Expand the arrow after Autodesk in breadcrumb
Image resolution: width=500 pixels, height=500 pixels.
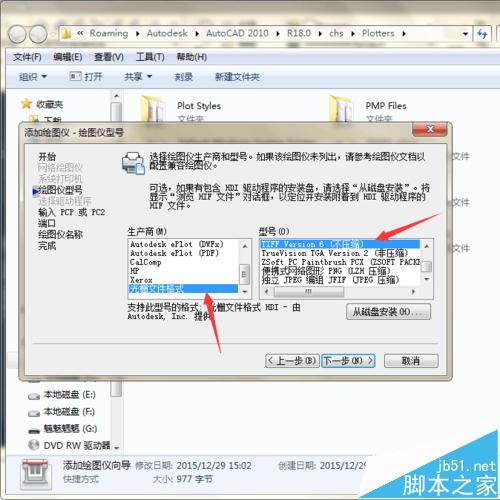(197, 34)
